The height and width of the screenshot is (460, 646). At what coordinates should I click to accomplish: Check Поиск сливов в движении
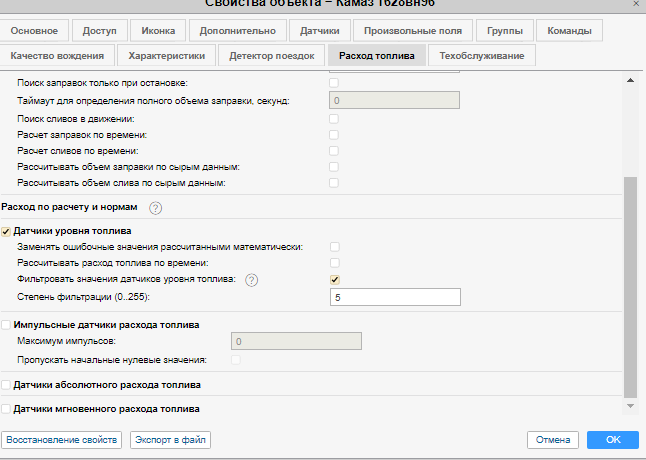pyautogui.click(x=335, y=118)
